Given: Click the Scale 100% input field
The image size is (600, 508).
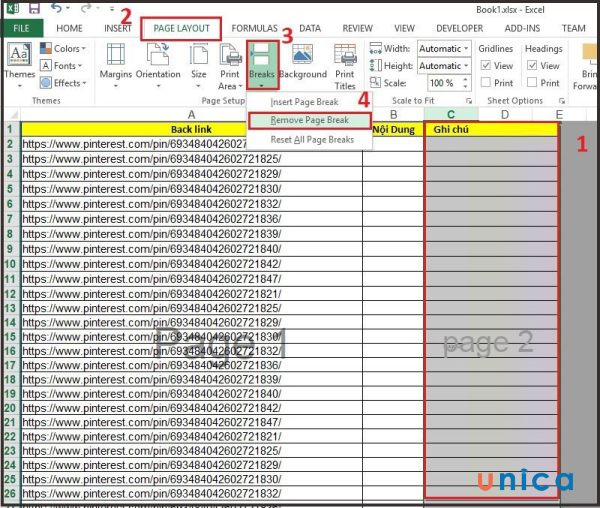Looking at the screenshot, I should pos(444,83).
